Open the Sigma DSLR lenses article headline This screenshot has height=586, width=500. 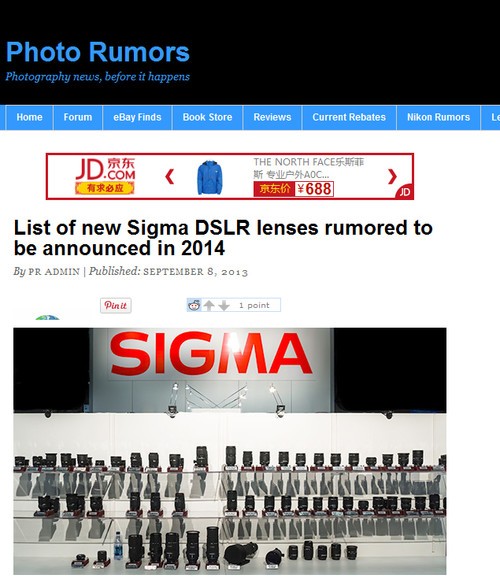(x=223, y=238)
